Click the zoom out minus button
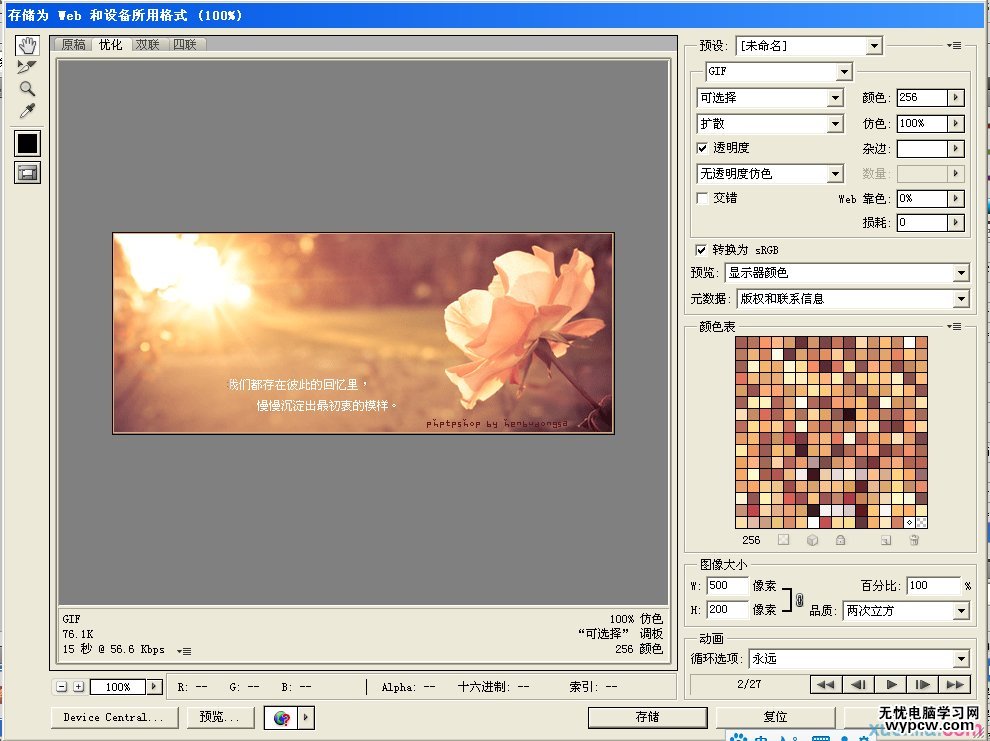 click(x=62, y=687)
